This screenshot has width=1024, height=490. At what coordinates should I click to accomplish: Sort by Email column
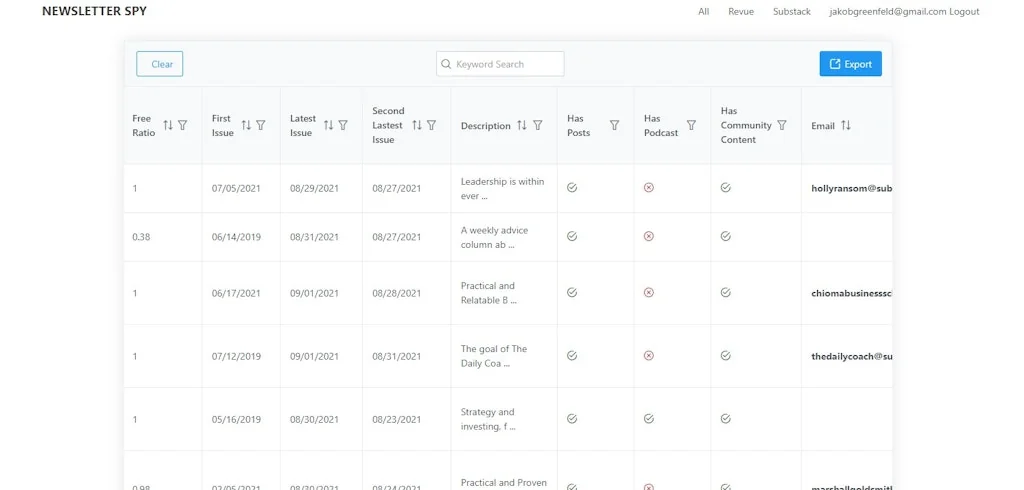(846, 125)
